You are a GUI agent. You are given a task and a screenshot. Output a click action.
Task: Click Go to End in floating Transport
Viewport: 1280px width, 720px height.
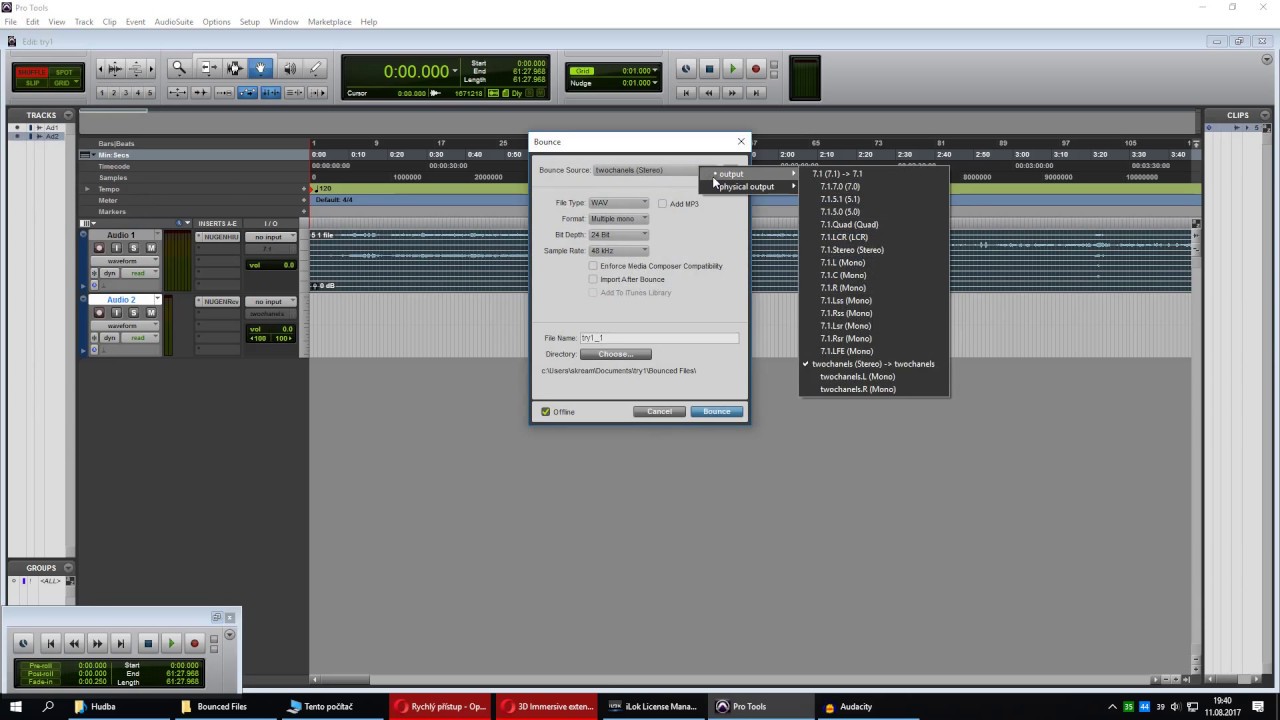point(121,644)
